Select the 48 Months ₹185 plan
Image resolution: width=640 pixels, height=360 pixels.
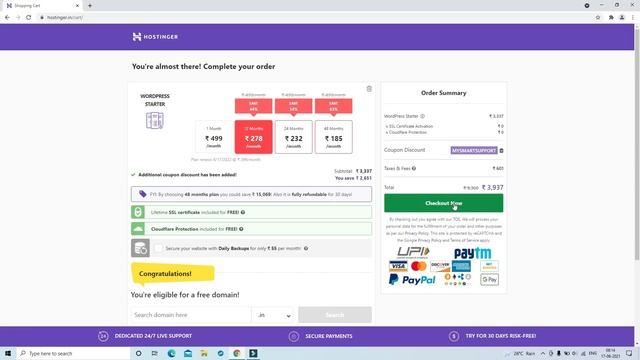(333, 137)
